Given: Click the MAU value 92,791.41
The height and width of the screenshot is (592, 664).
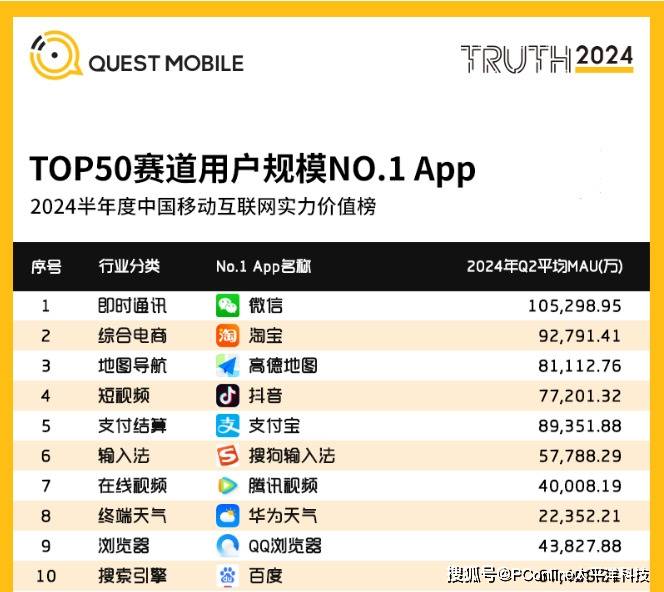Looking at the screenshot, I should point(580,336).
